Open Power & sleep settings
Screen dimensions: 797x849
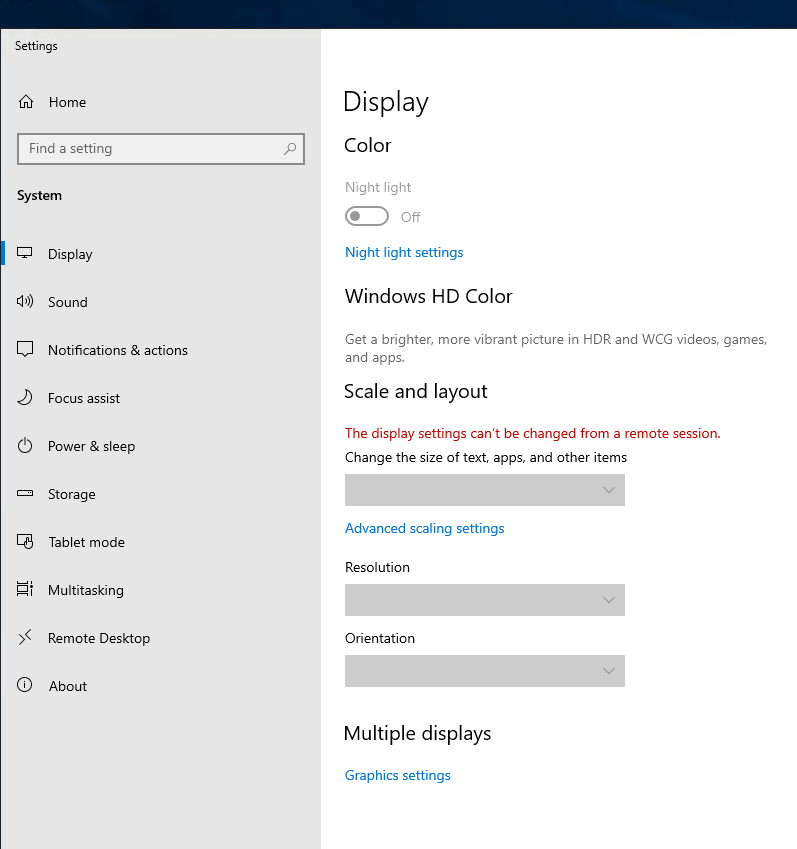click(x=161, y=446)
